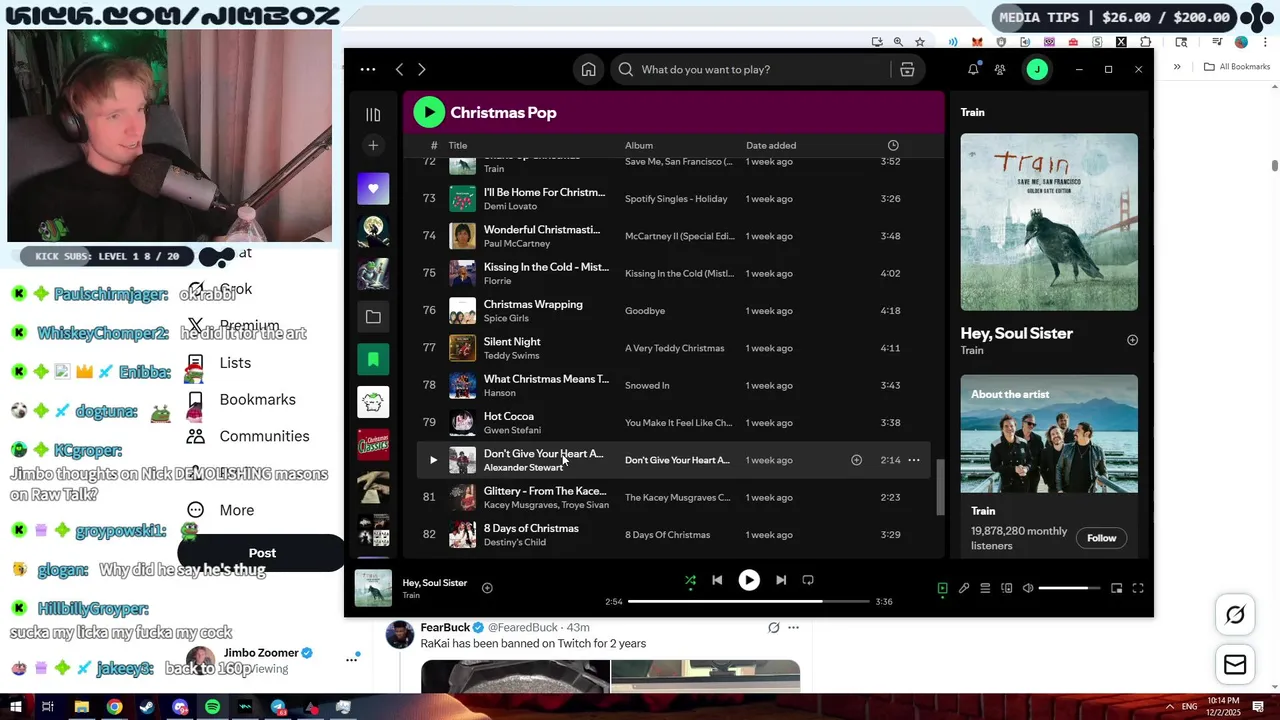Skip to next track
Viewport: 1280px width, 720px height.
coord(781,580)
